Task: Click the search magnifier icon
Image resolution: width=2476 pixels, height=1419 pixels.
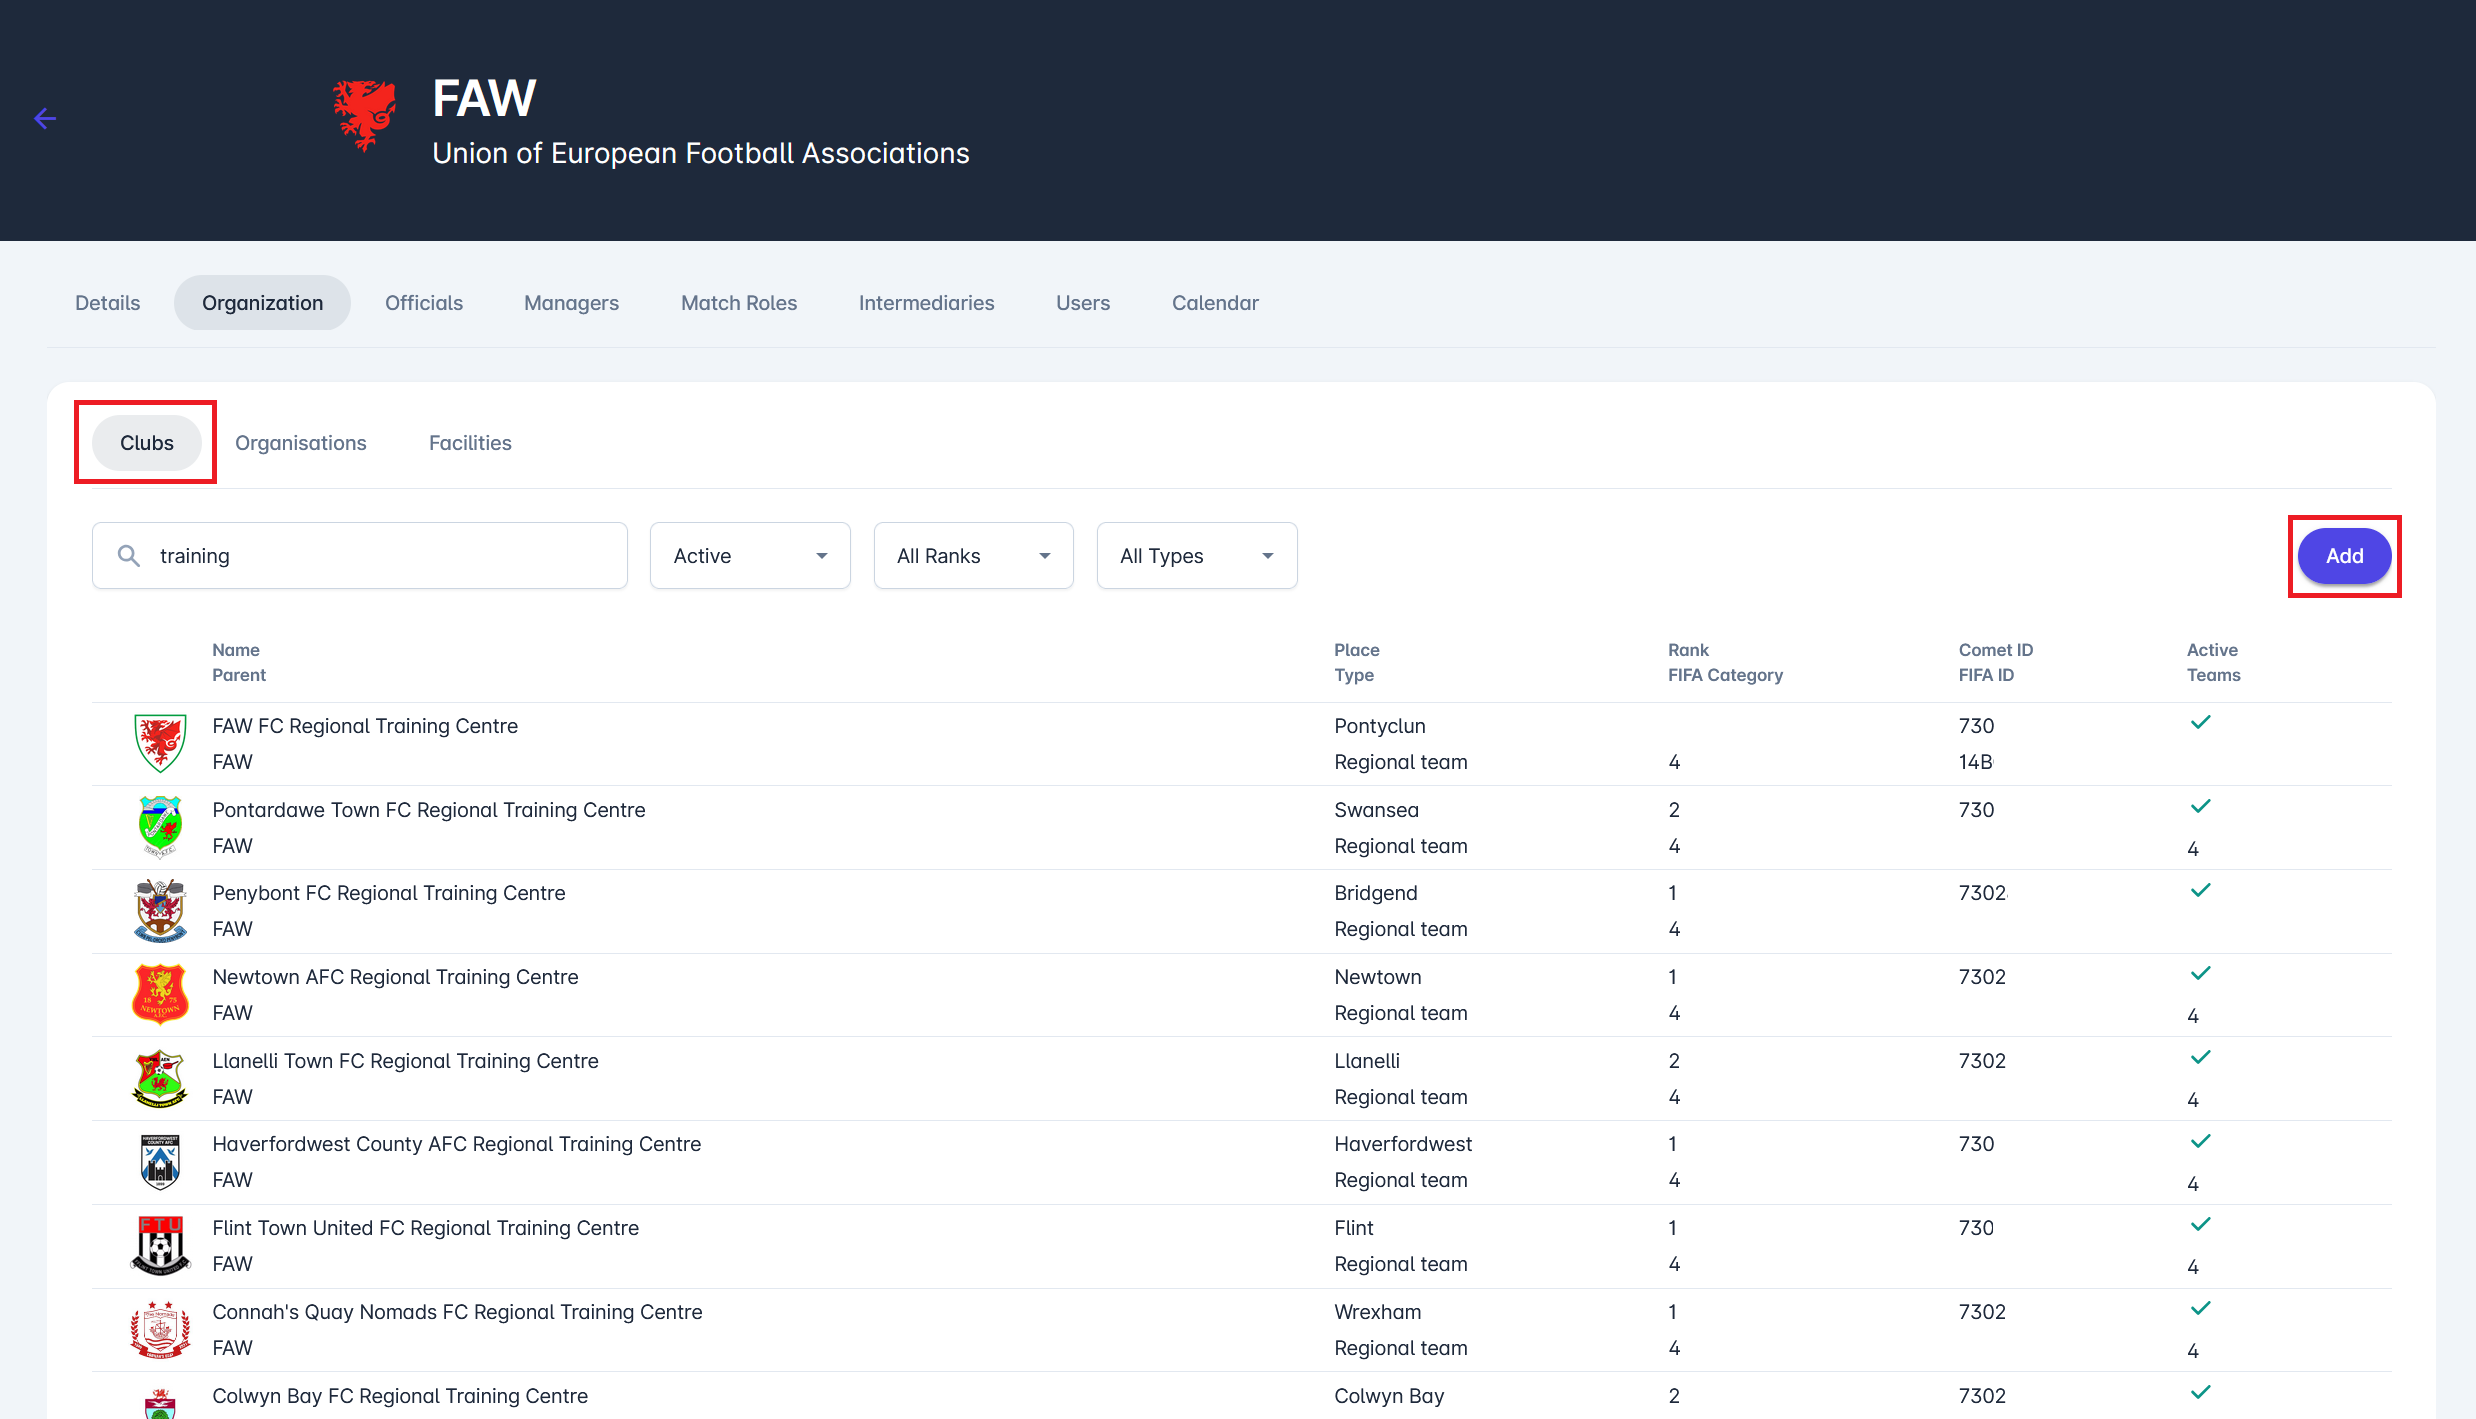Action: [129, 555]
